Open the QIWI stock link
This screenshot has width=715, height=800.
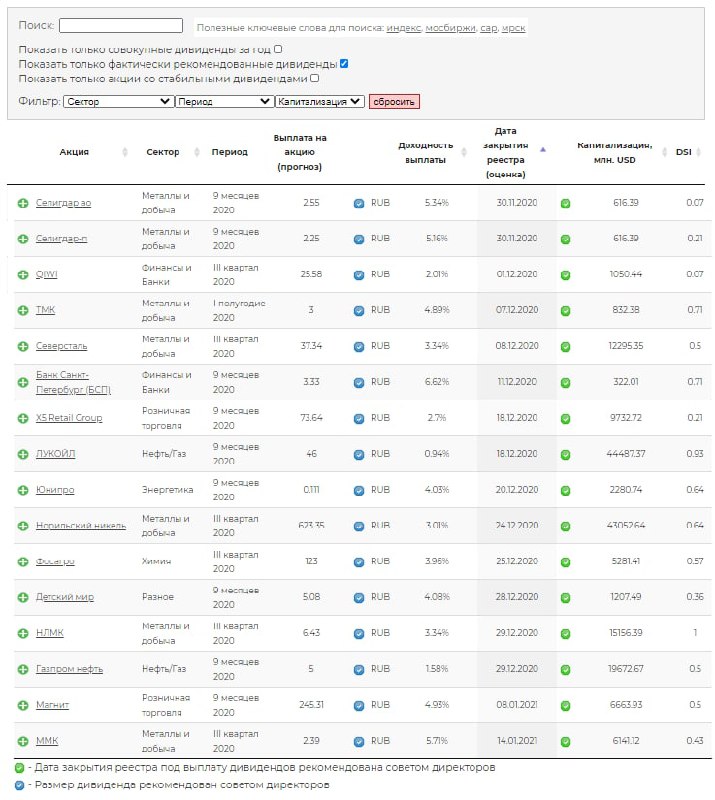46,274
